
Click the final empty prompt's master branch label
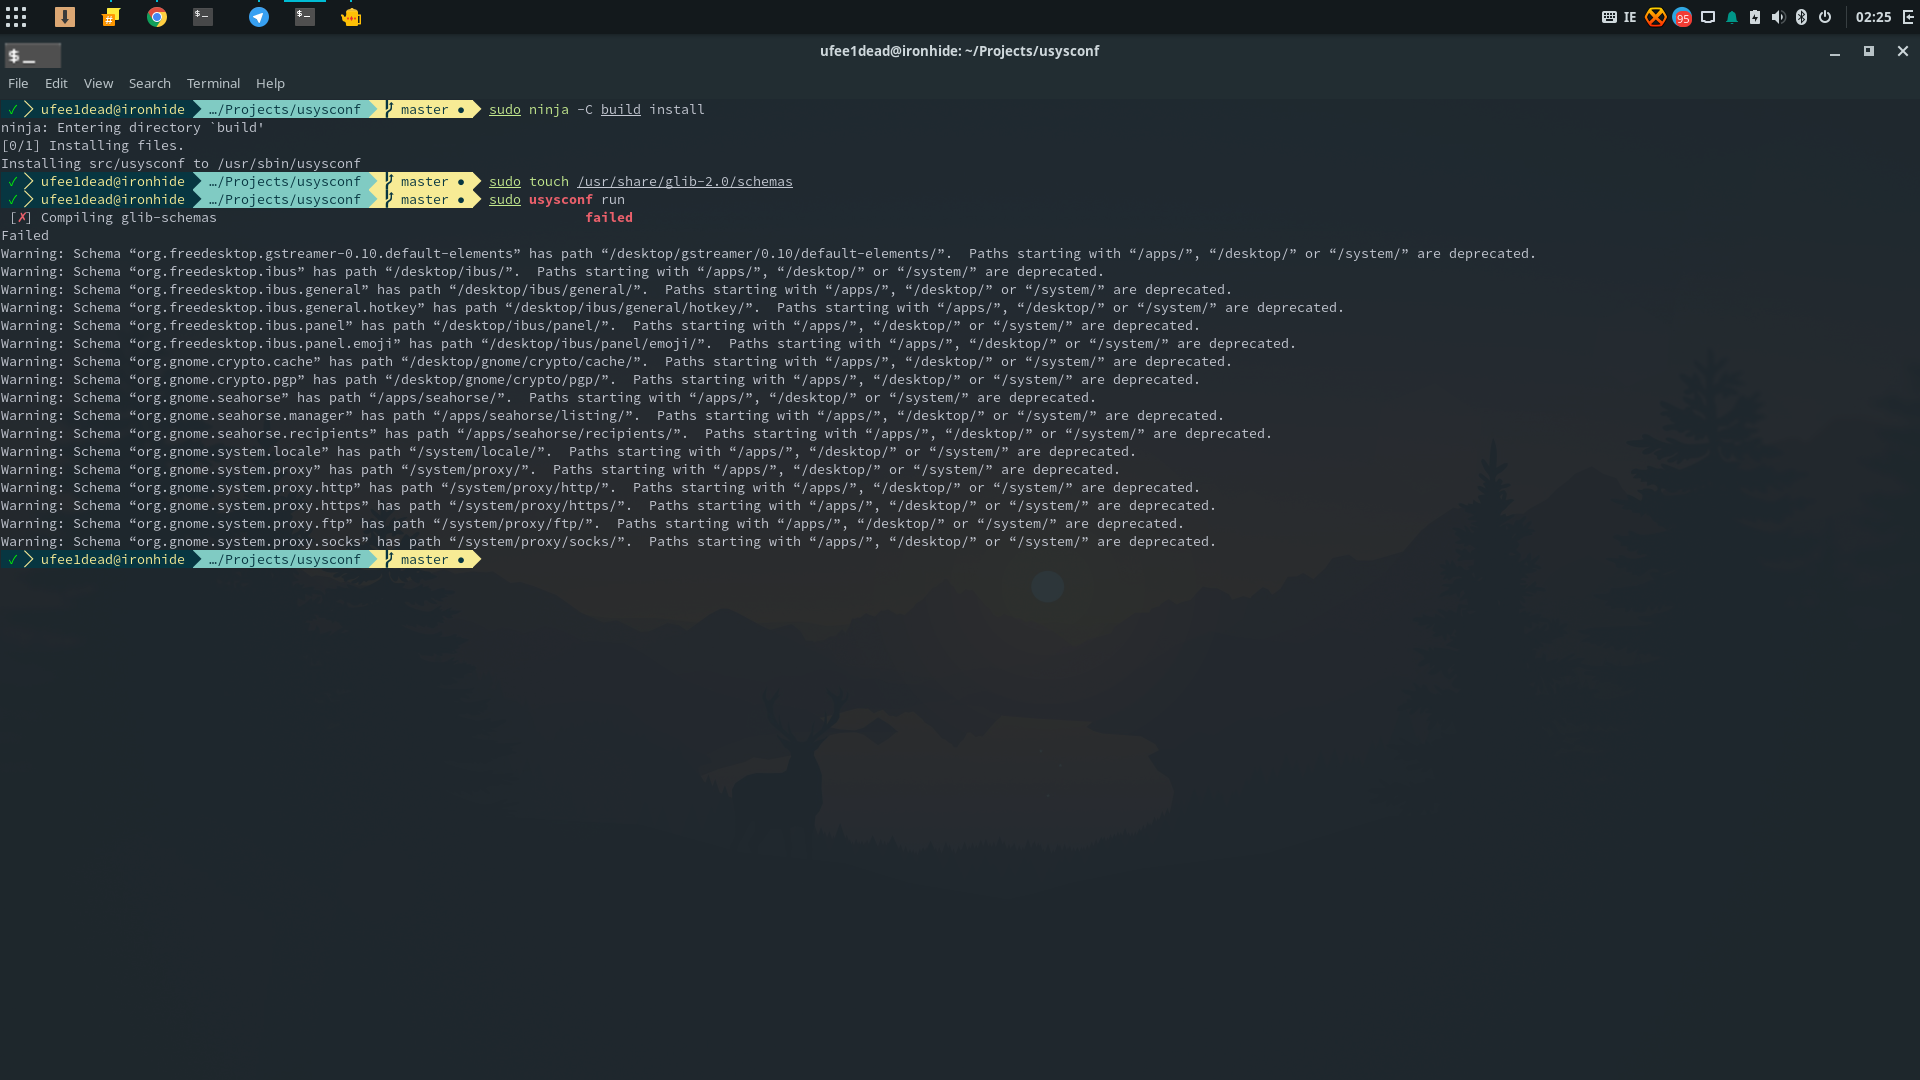tap(425, 559)
